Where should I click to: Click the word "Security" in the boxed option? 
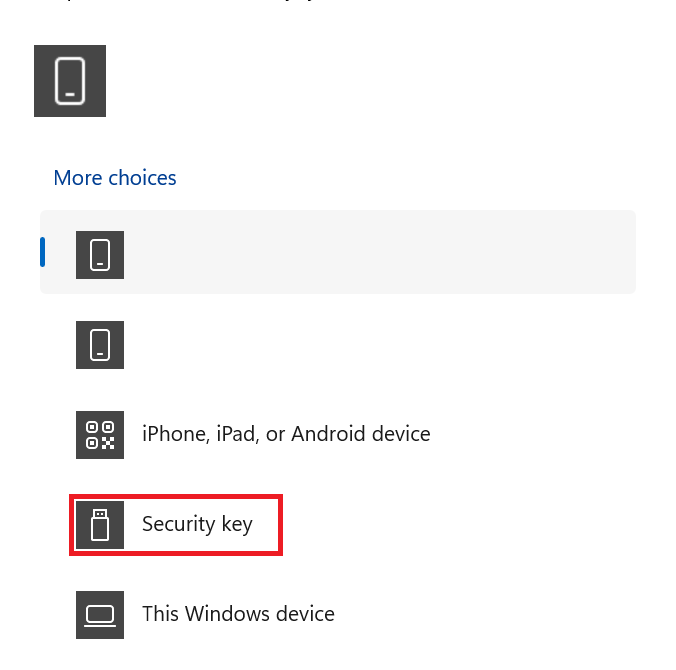[179, 524]
